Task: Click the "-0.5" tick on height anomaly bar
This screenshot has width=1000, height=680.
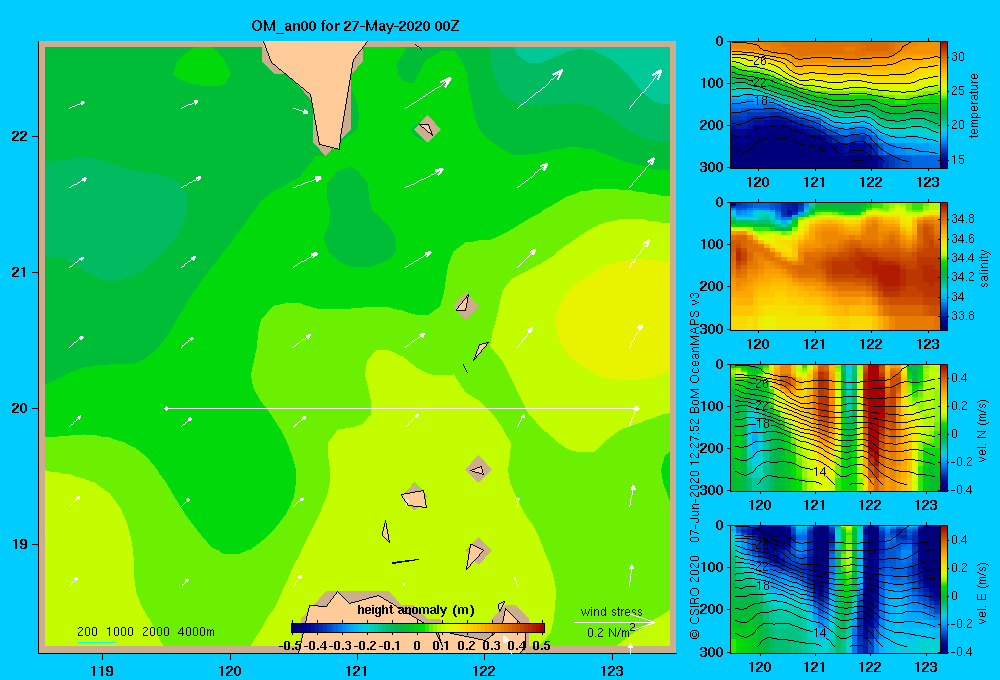Action: (x=290, y=646)
